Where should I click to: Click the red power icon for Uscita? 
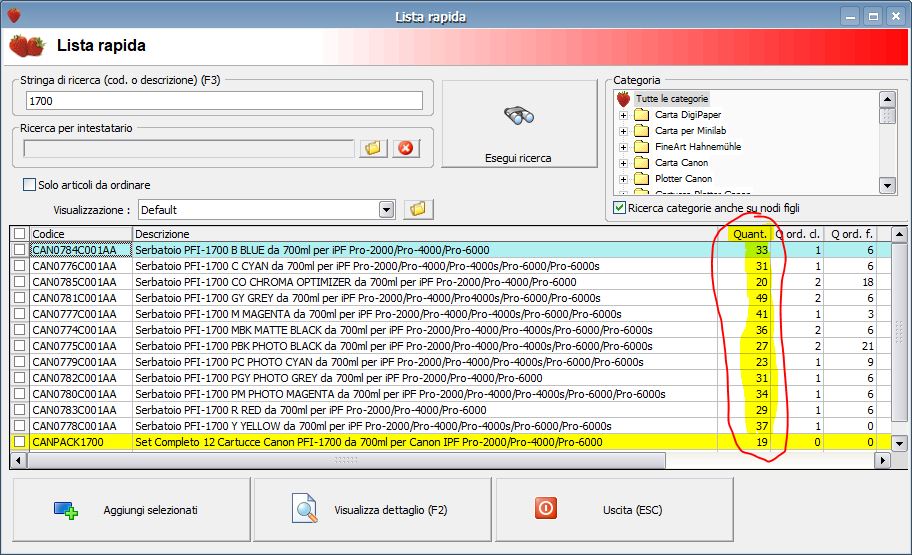point(546,508)
